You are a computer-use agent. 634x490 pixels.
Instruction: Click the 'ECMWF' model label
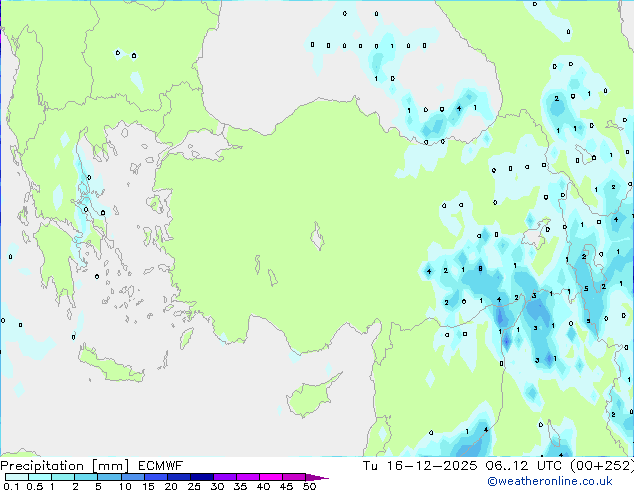[161, 466]
